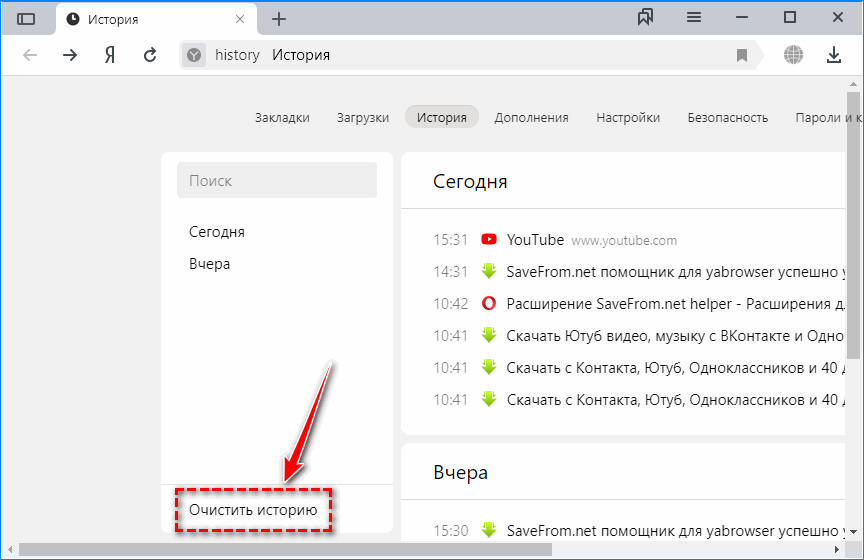The height and width of the screenshot is (560, 864).
Task: Click the scroll up arrow of vertical scrollbar
Action: pos(853,84)
